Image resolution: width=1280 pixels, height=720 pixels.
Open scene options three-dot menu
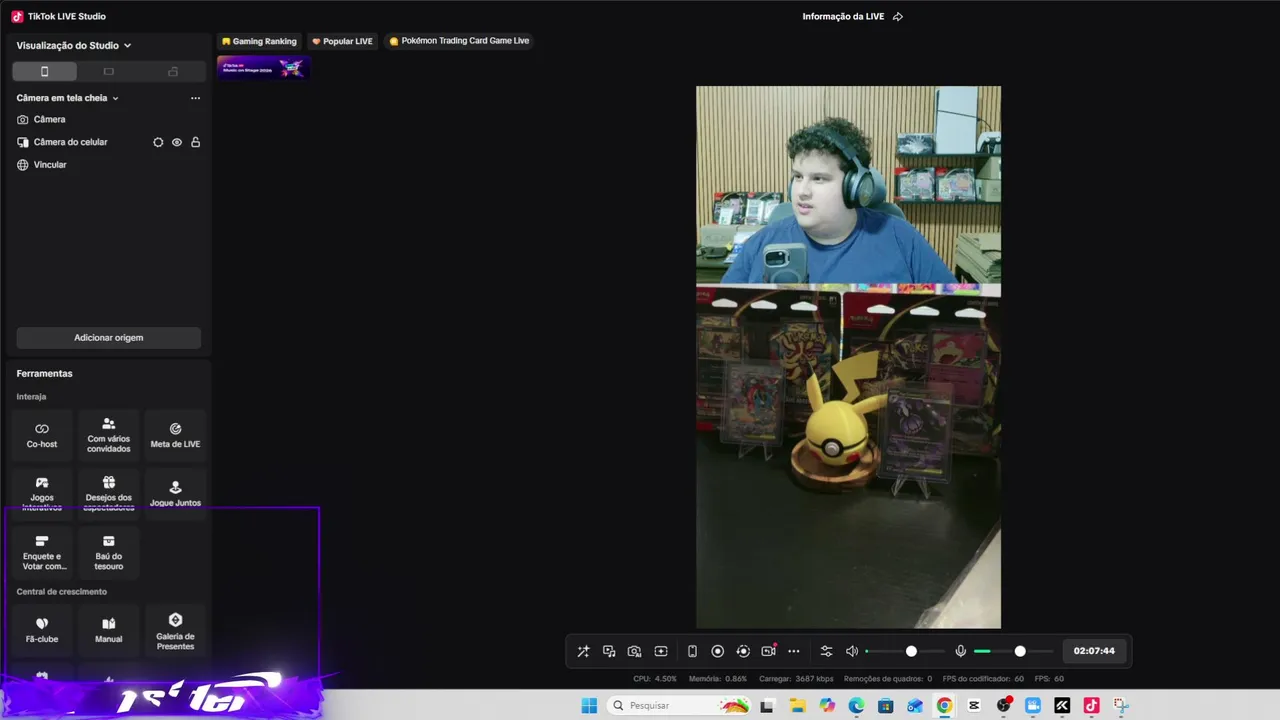(195, 98)
